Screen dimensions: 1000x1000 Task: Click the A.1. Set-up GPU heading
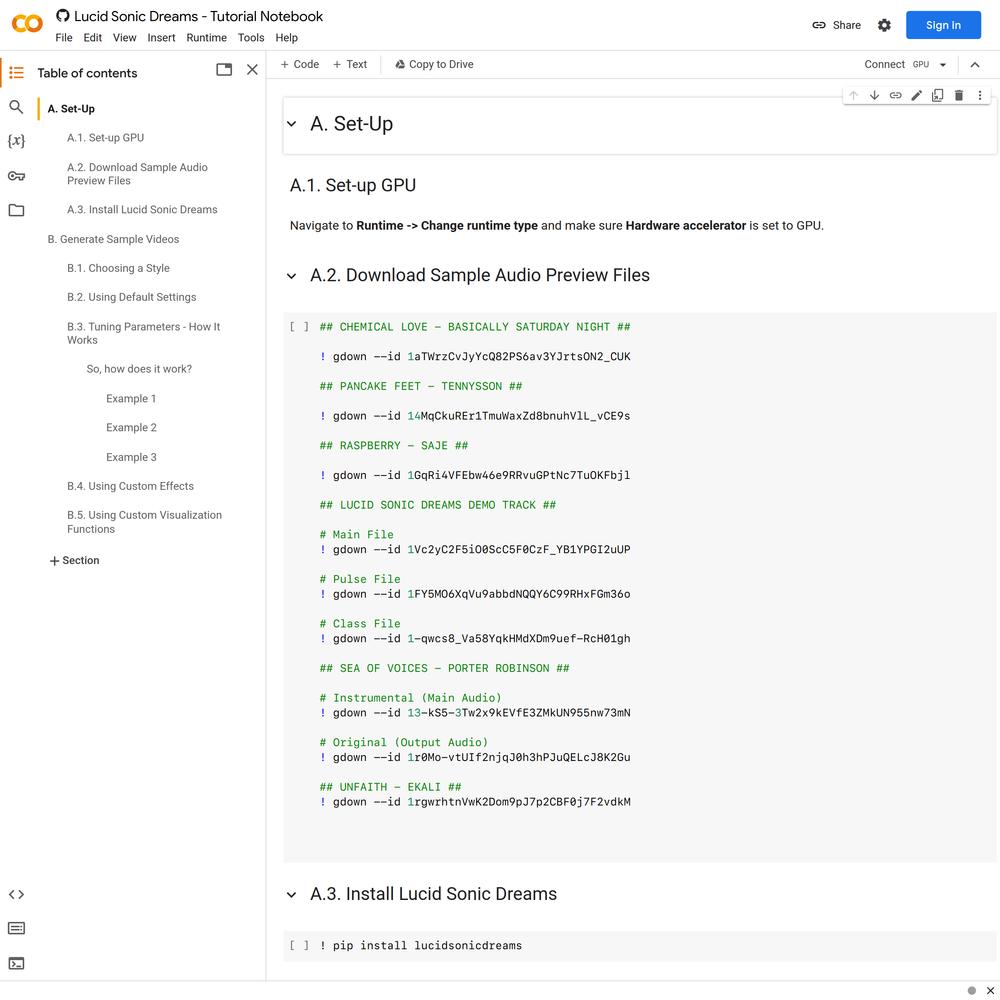click(x=353, y=185)
